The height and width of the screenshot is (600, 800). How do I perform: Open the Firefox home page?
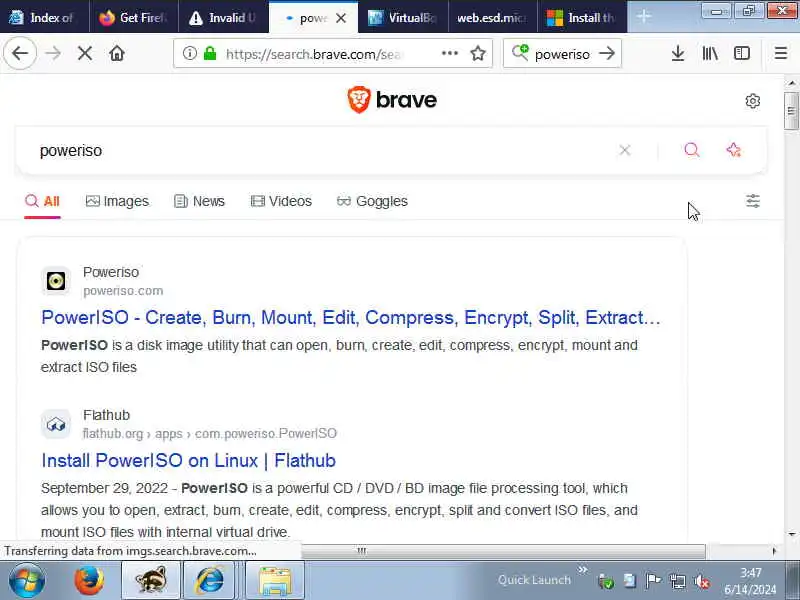click(117, 53)
